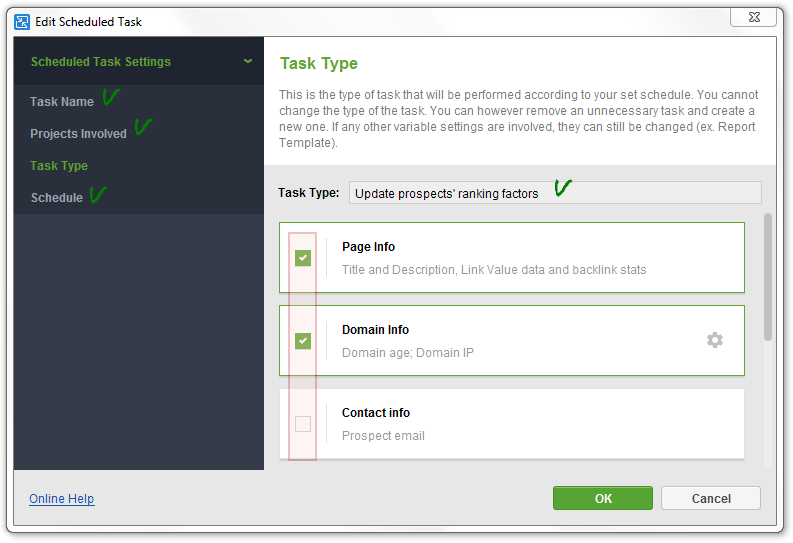Click the Domain Info card title
Screen dimensions: 793x543
375,330
